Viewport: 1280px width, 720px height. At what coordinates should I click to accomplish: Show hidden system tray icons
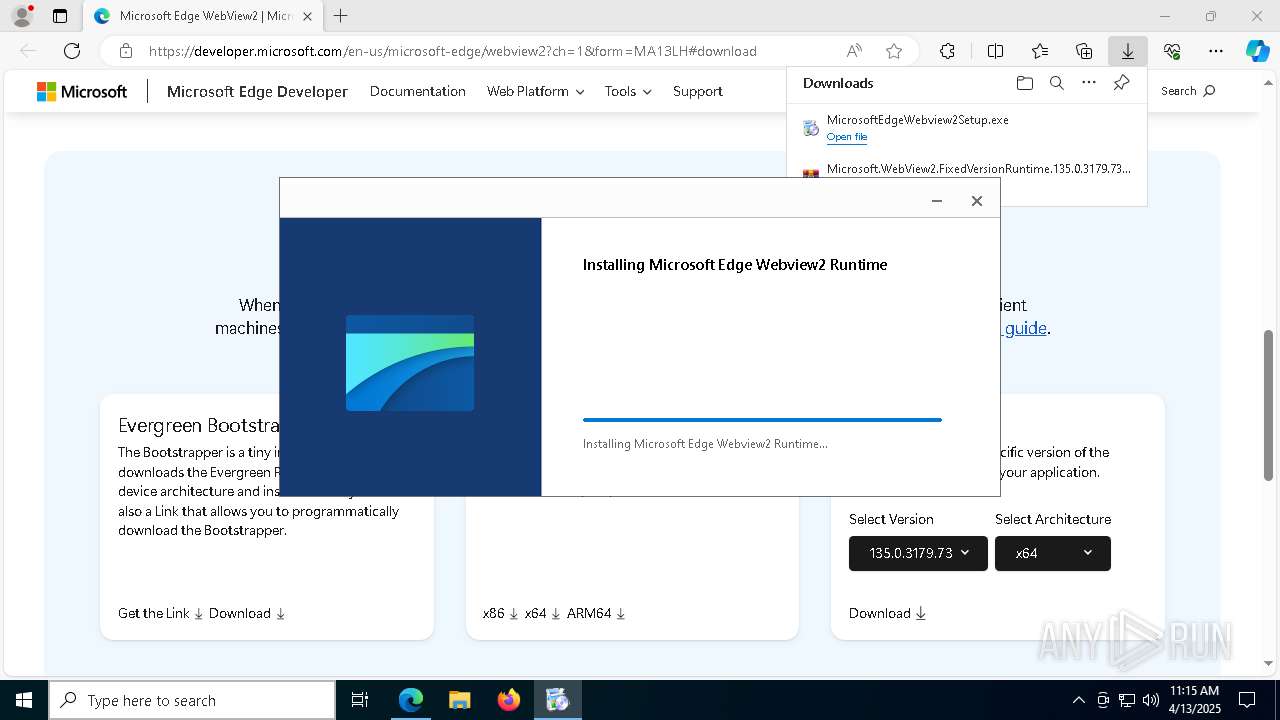coord(1078,700)
